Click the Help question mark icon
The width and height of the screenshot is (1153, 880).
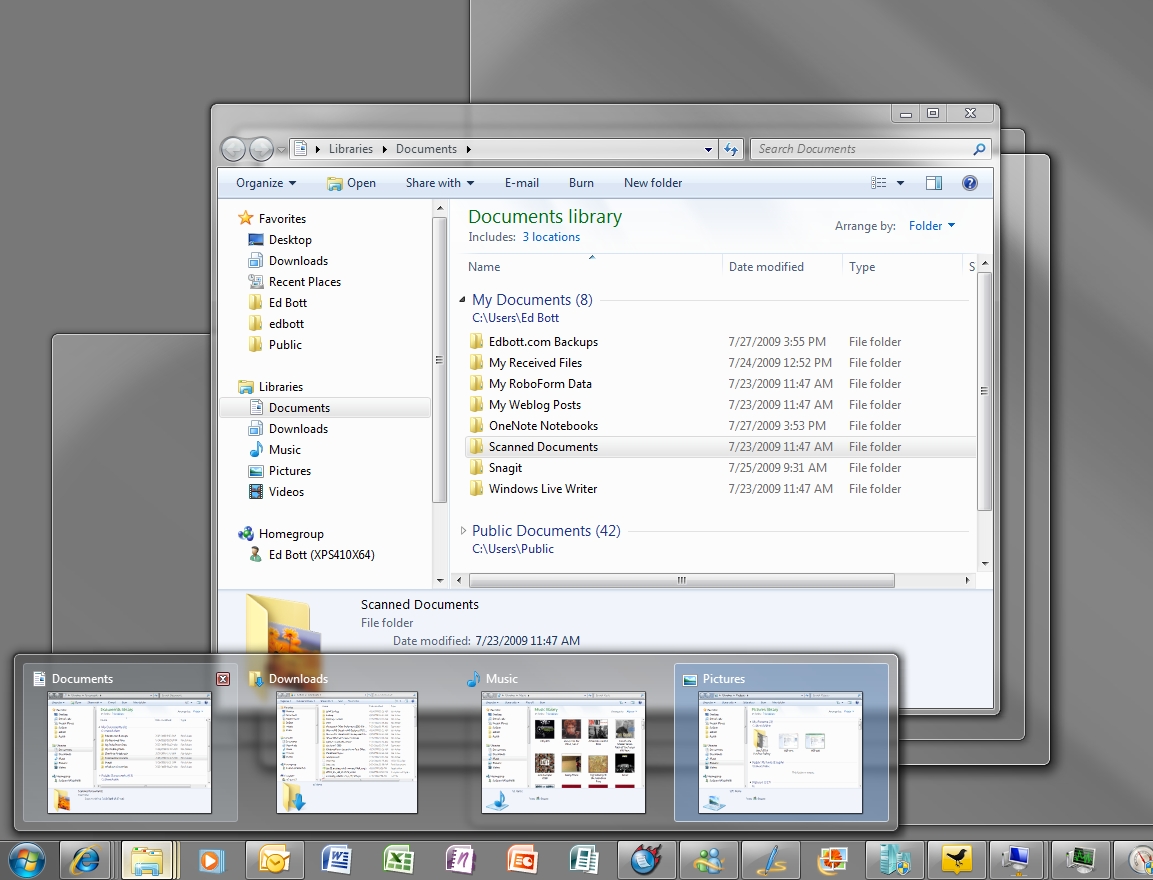click(x=969, y=183)
